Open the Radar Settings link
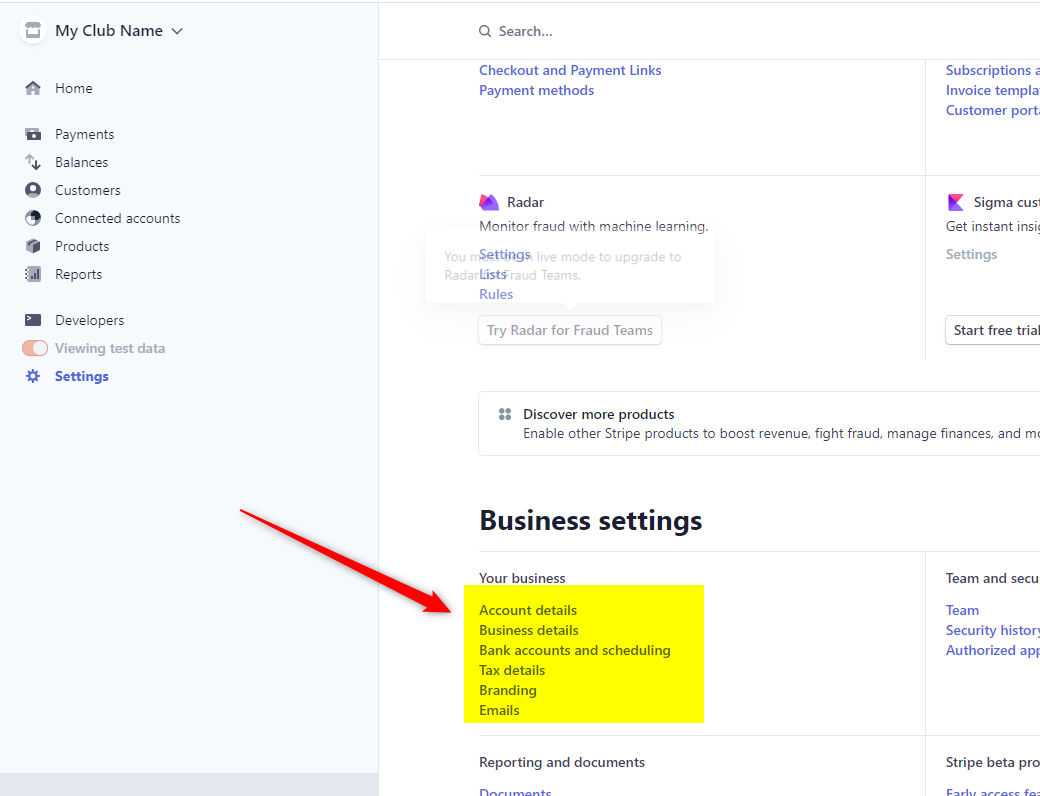The width and height of the screenshot is (1040, 796). click(x=505, y=254)
